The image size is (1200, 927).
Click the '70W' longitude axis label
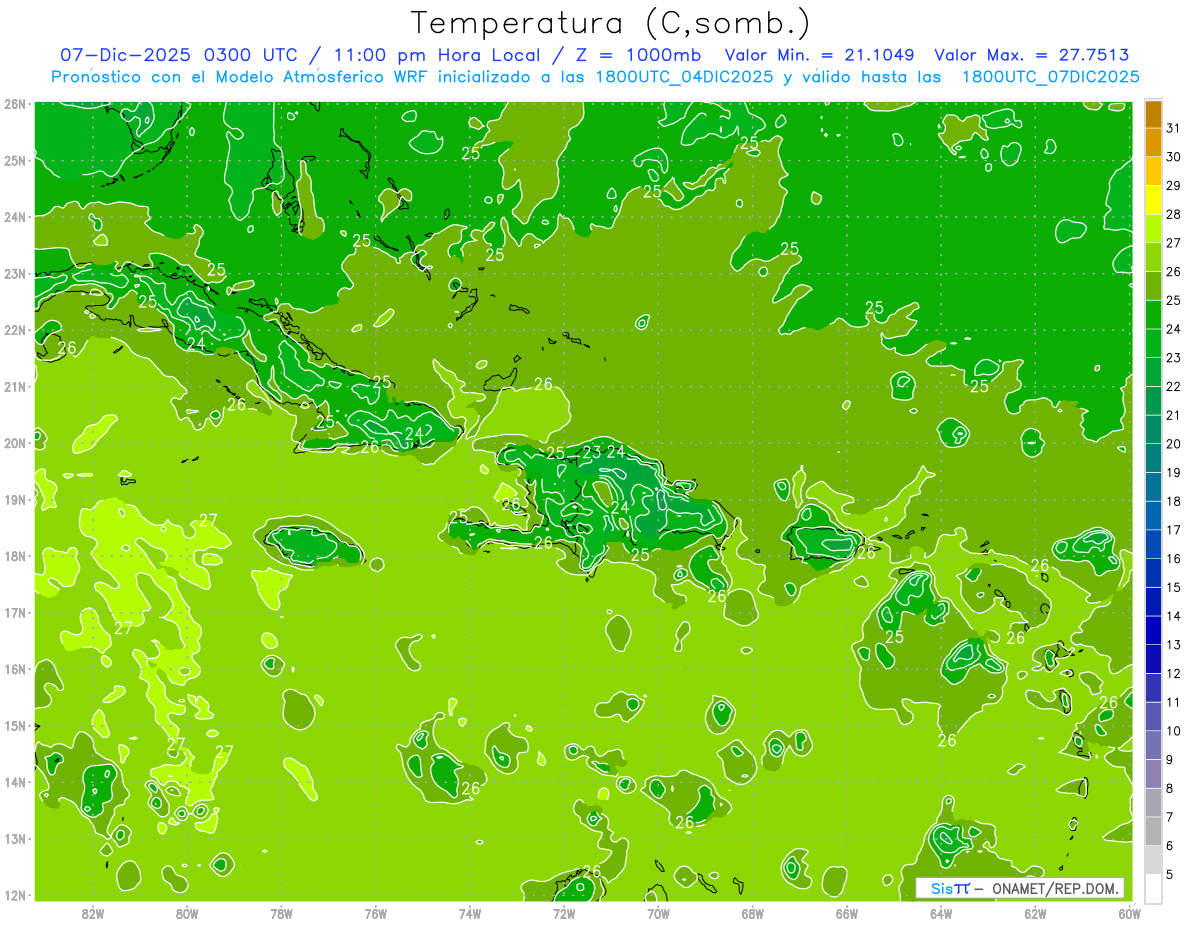pyautogui.click(x=658, y=913)
